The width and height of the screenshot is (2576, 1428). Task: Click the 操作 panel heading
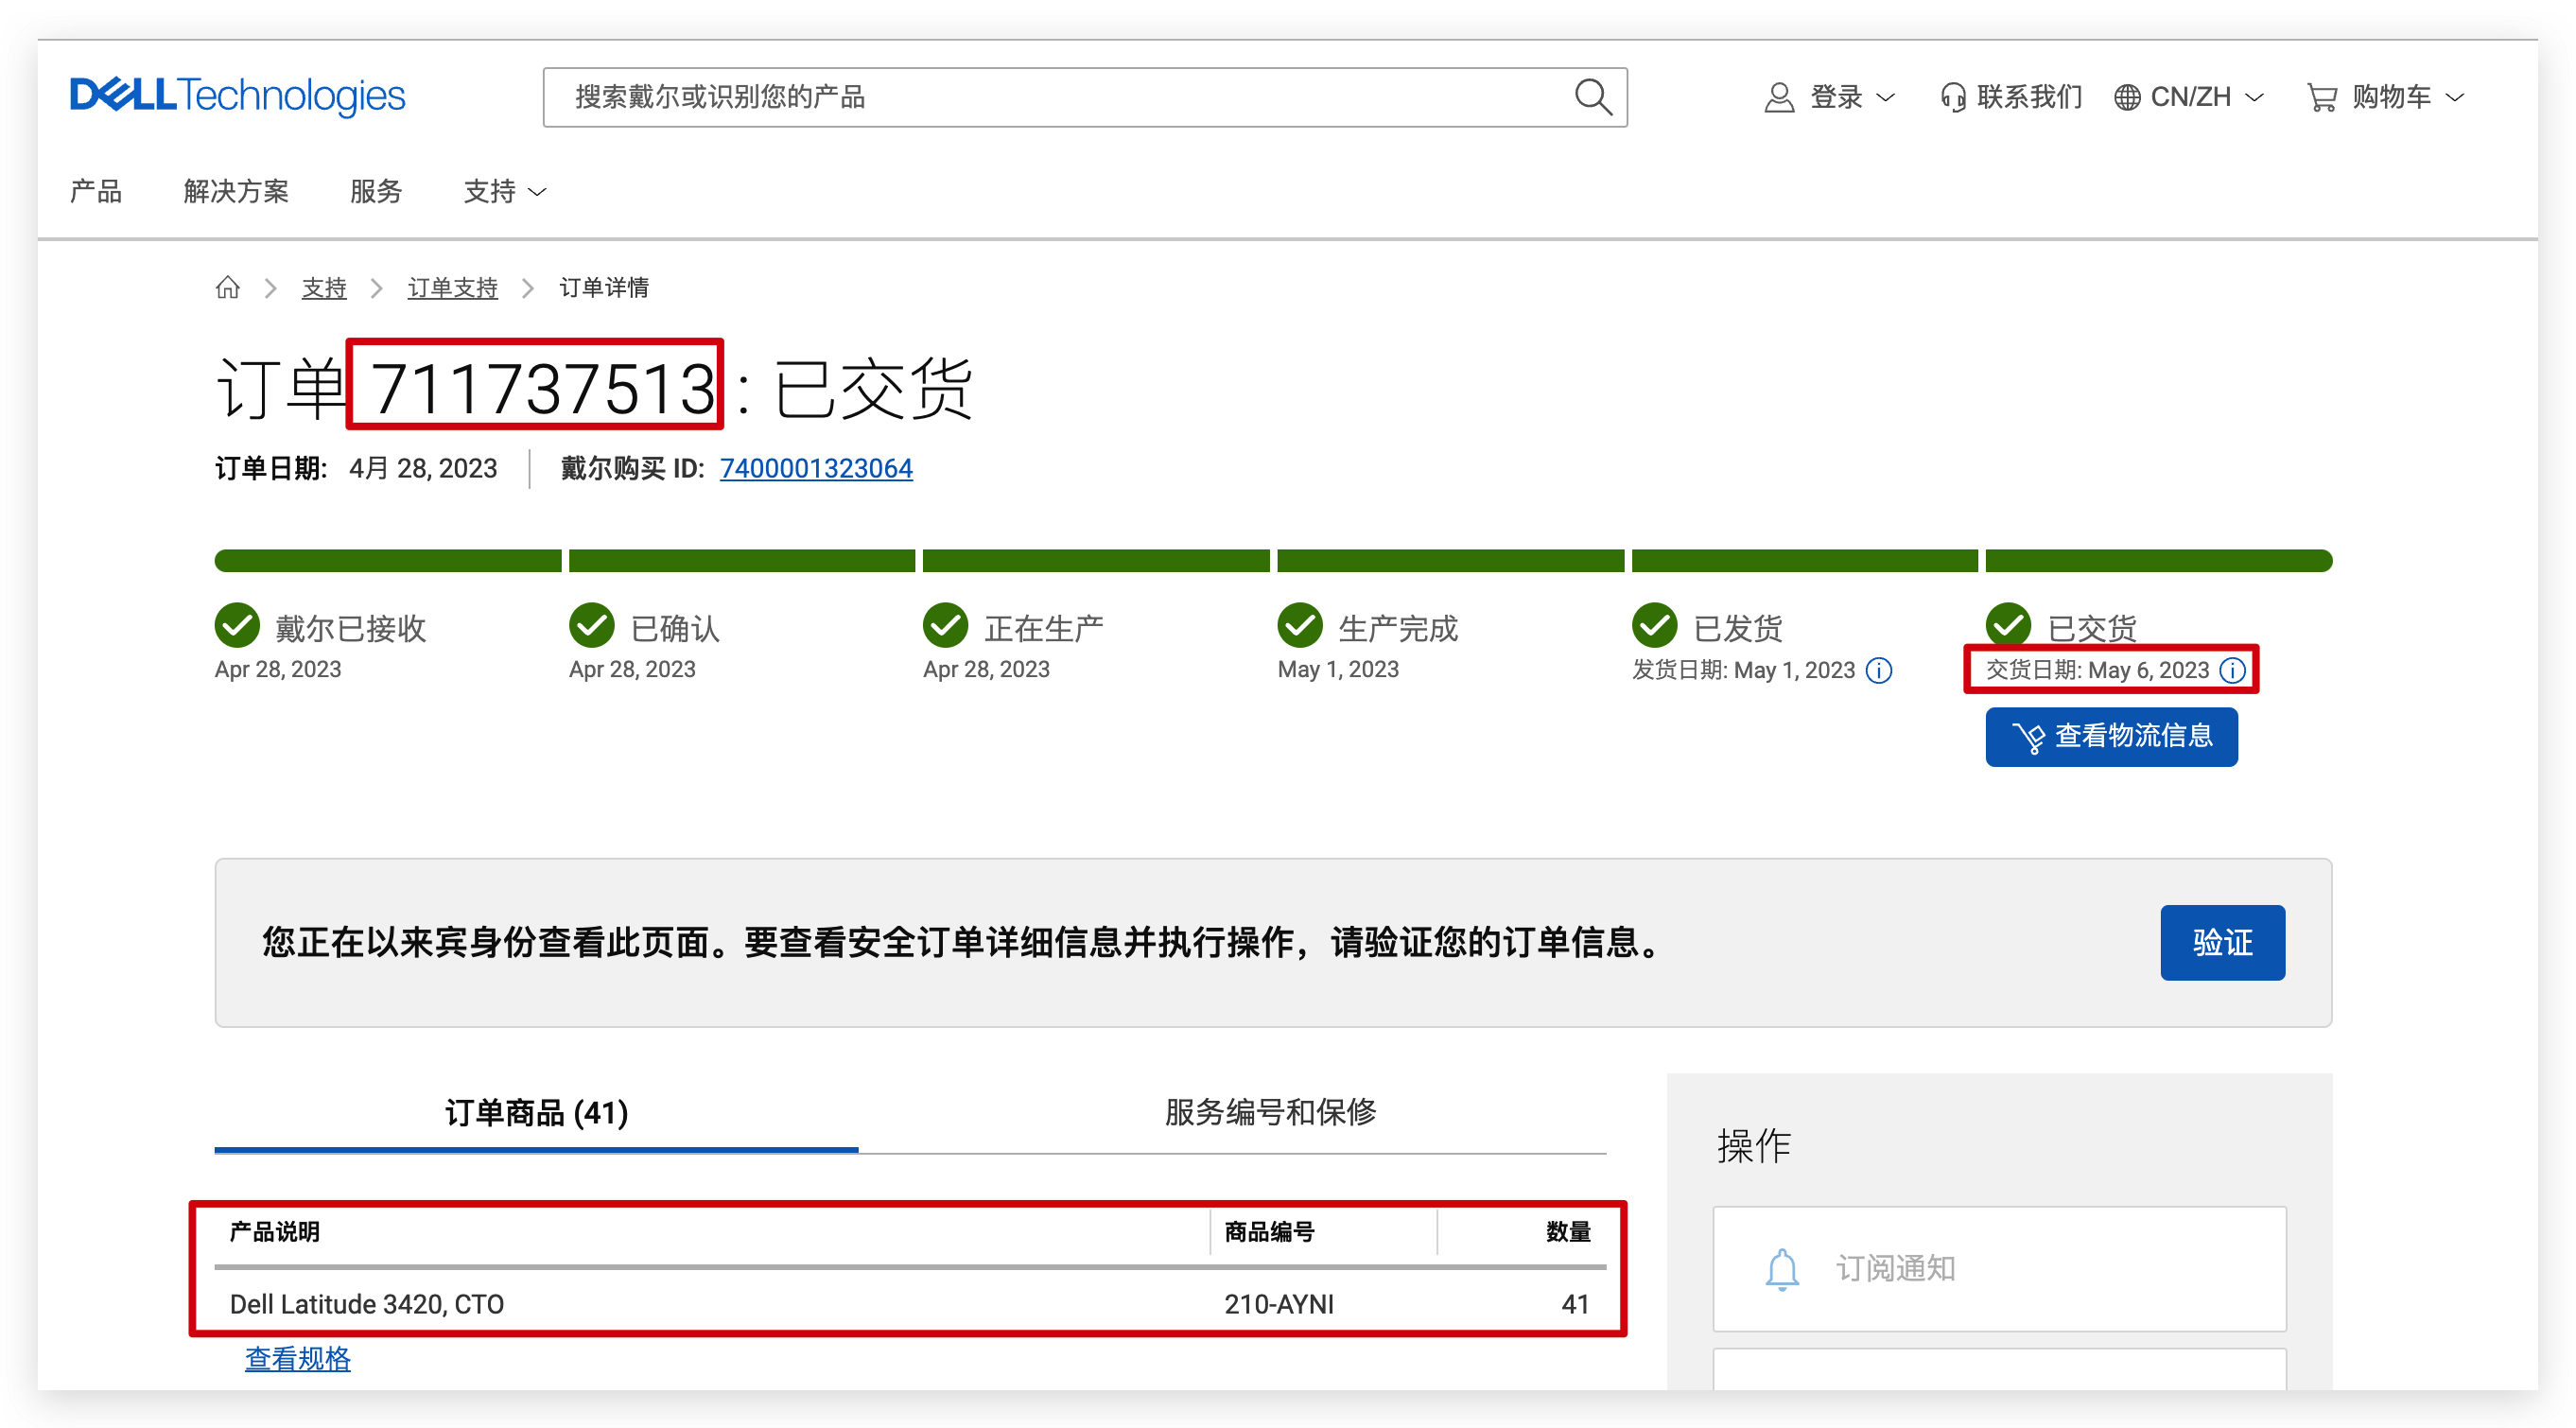point(1754,1146)
